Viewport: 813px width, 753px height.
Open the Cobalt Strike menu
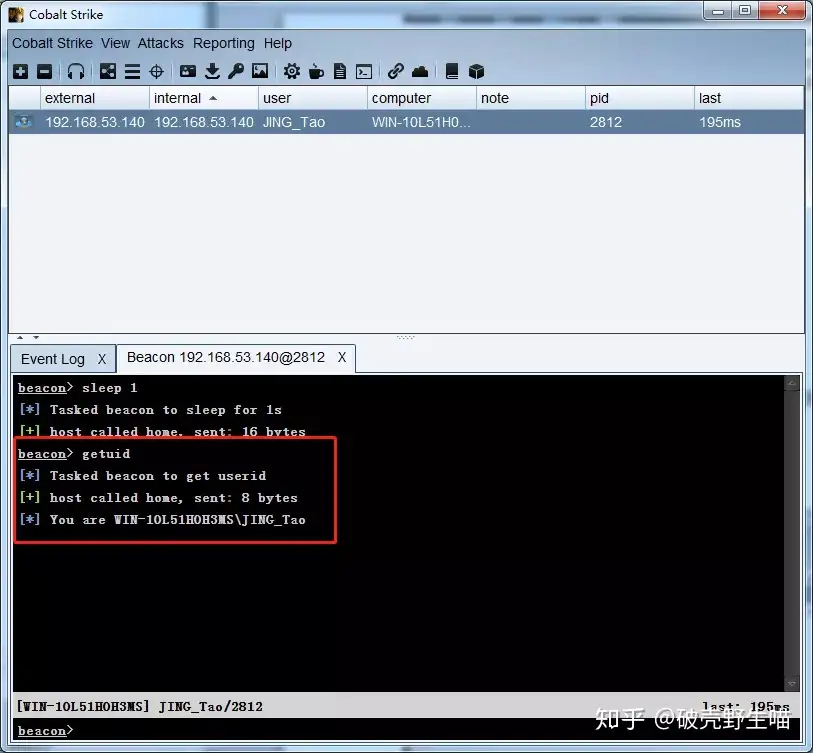(52, 43)
